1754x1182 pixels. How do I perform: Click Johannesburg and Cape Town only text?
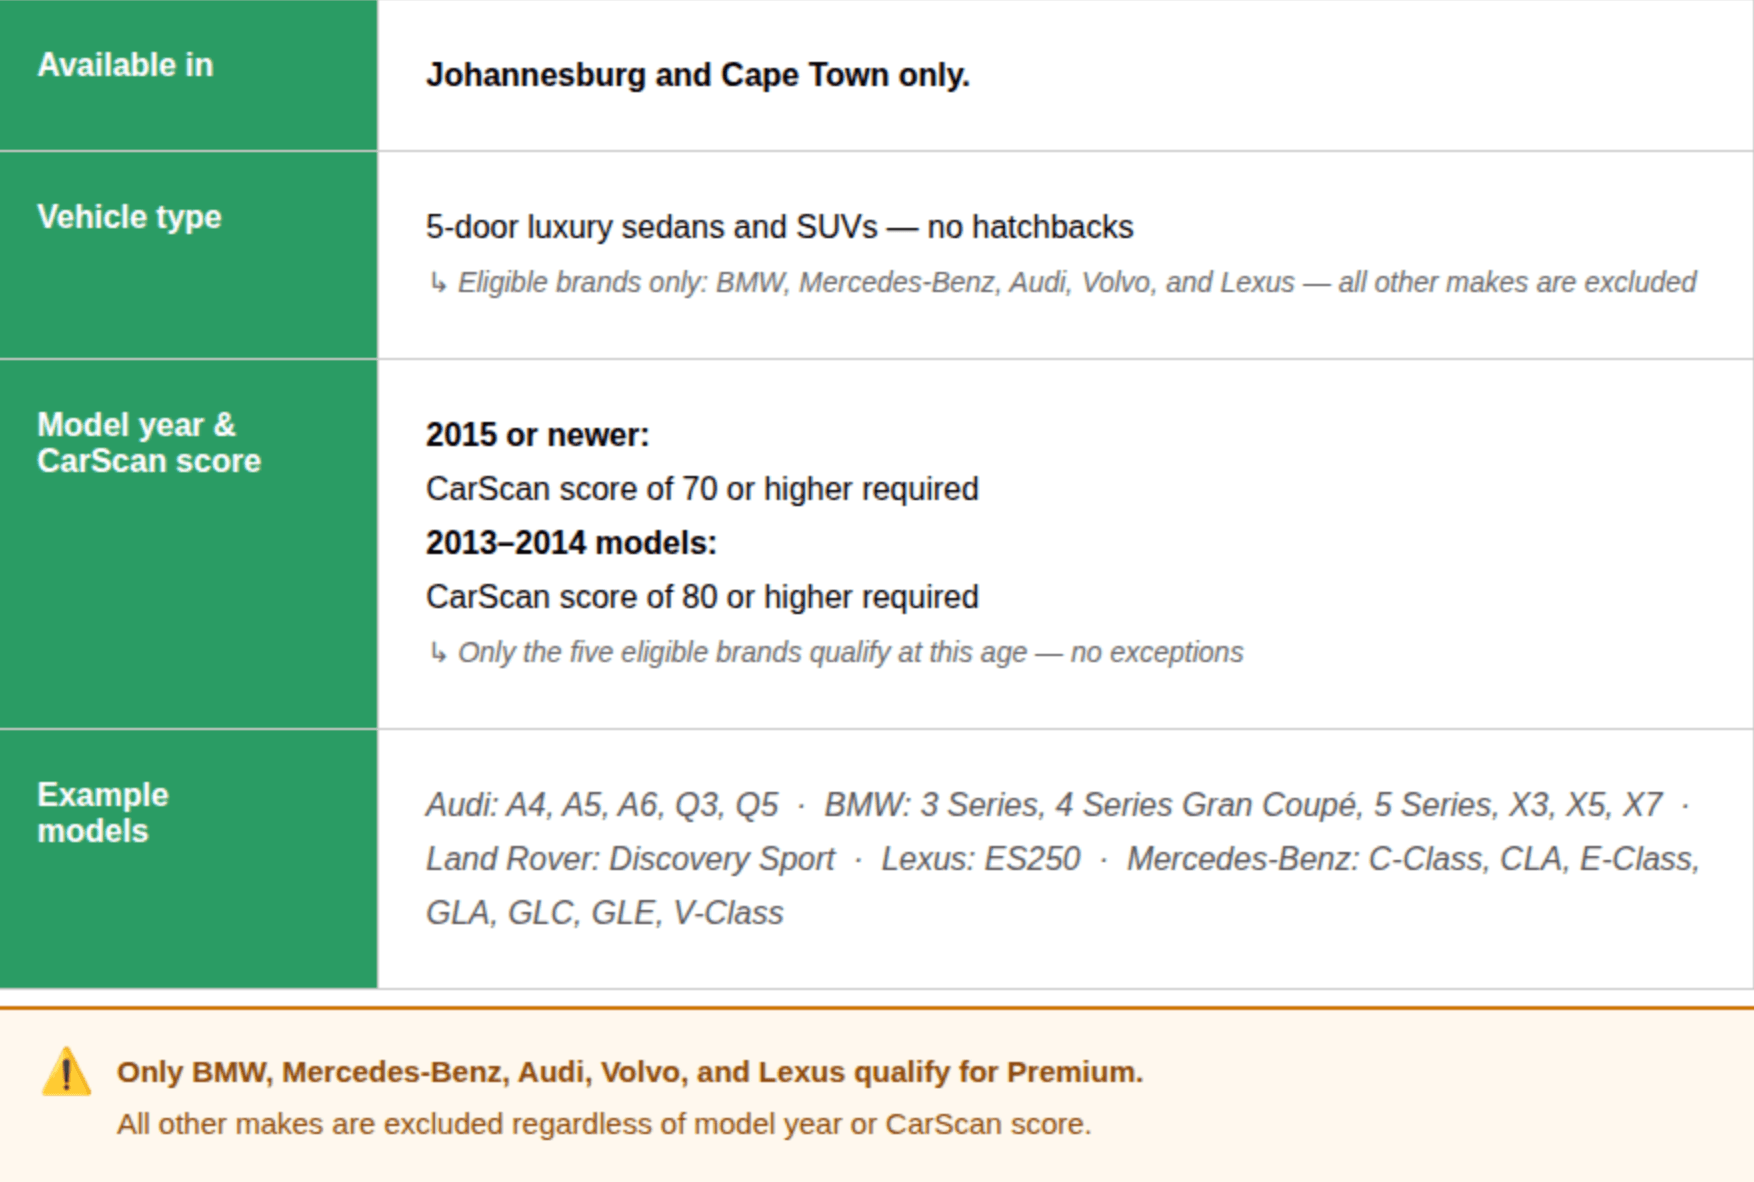click(x=698, y=75)
